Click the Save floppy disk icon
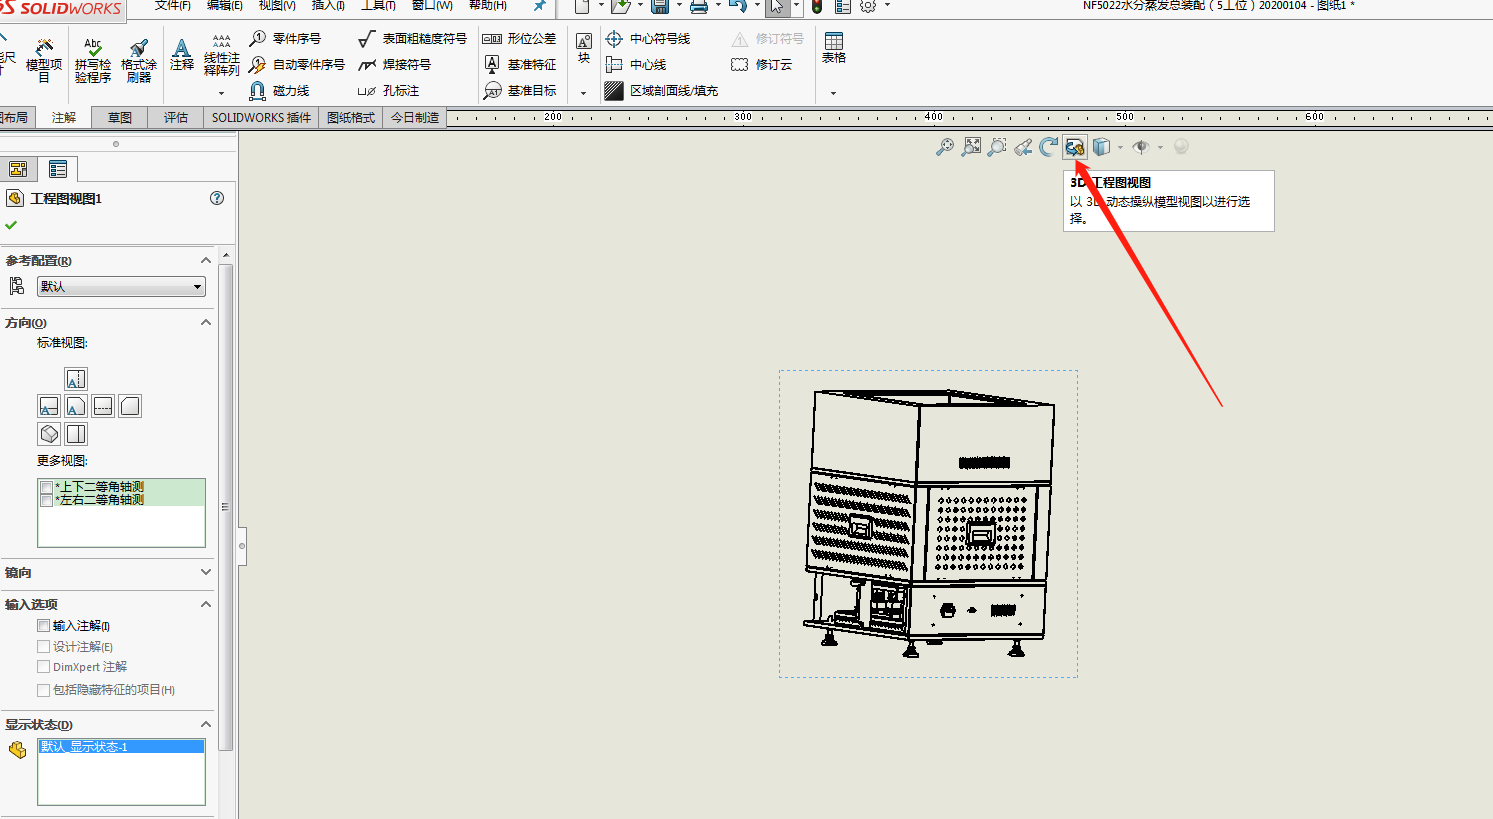This screenshot has height=819, width=1493. pyautogui.click(x=660, y=6)
